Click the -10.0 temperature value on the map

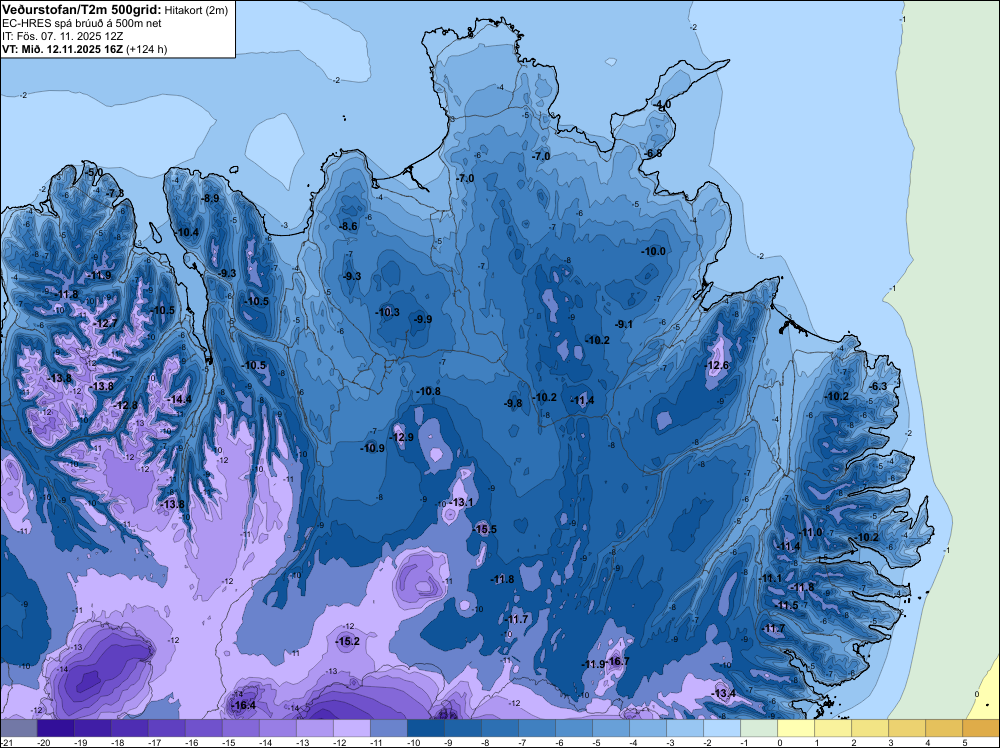click(x=654, y=251)
